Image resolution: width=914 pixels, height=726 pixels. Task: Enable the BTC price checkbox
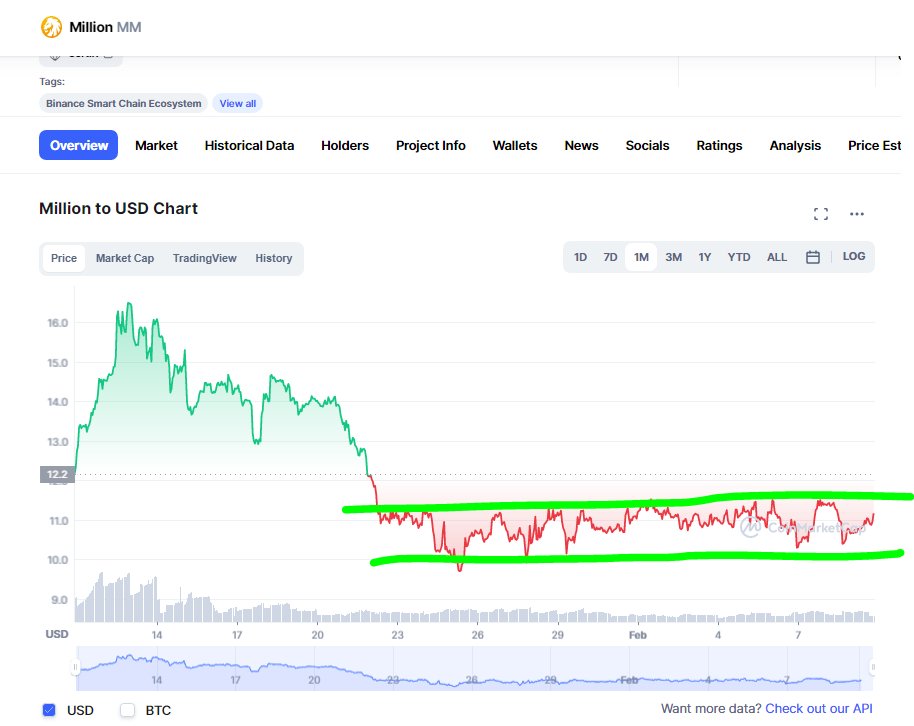point(127,710)
